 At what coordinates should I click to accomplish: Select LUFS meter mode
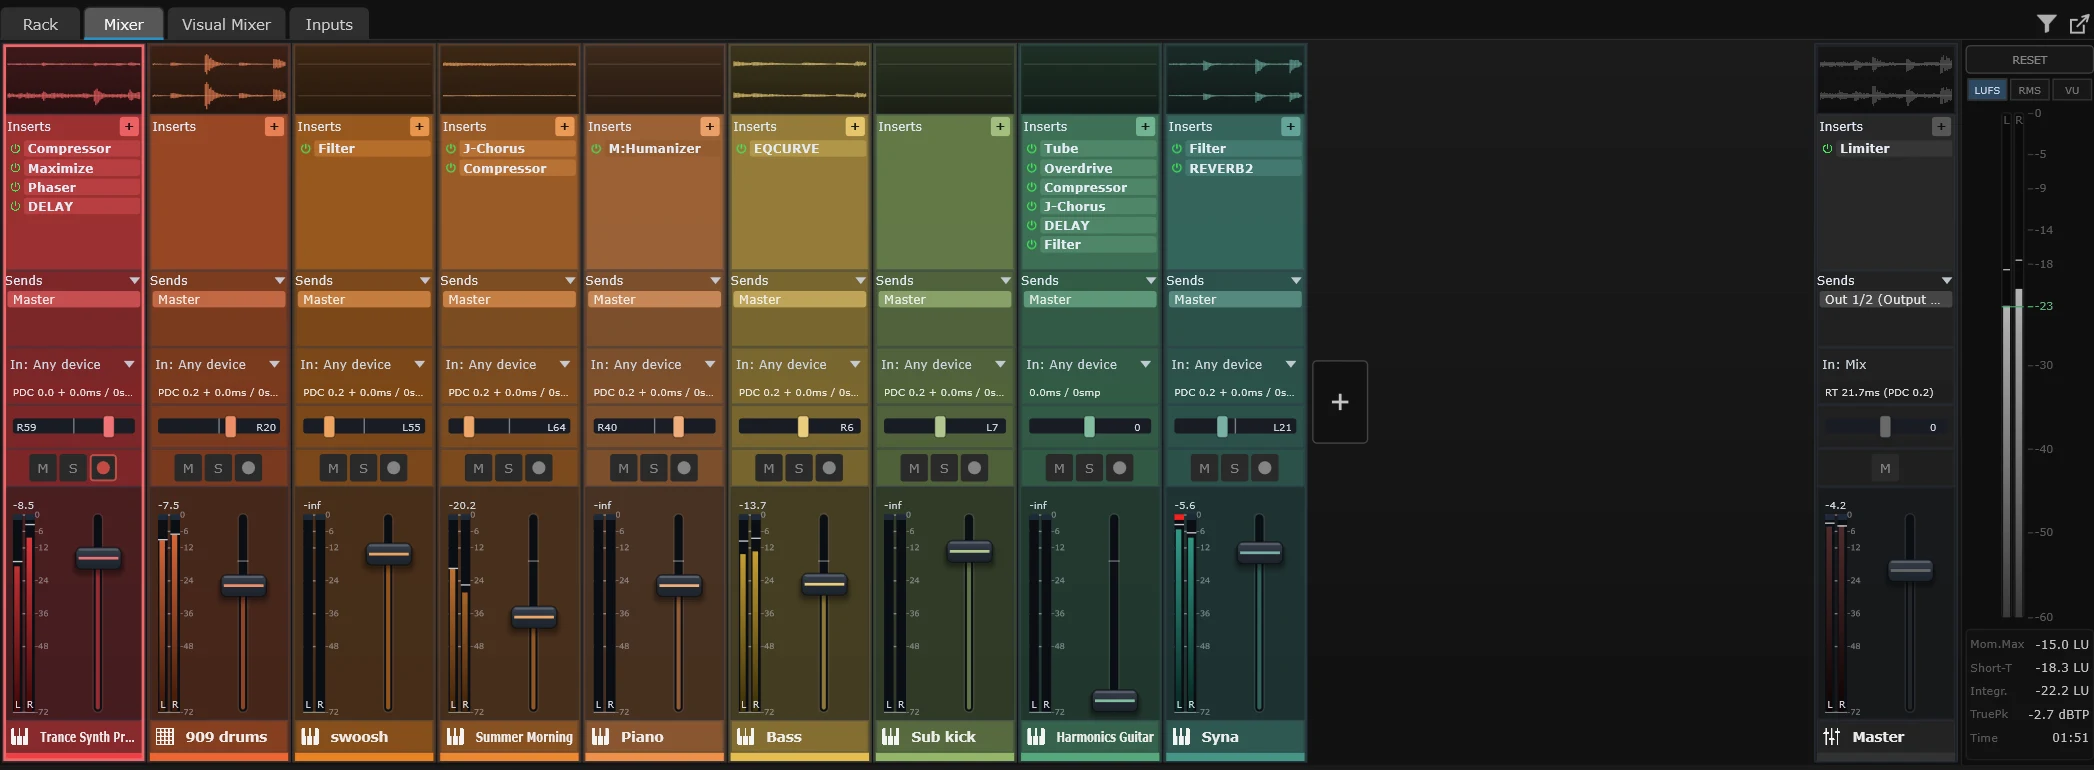[x=1987, y=90]
